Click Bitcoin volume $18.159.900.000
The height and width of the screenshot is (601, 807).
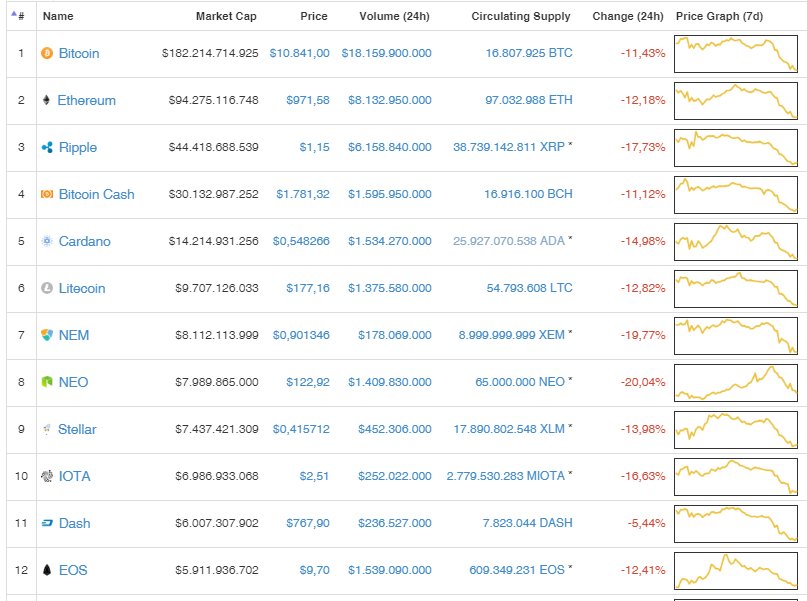[x=387, y=53]
